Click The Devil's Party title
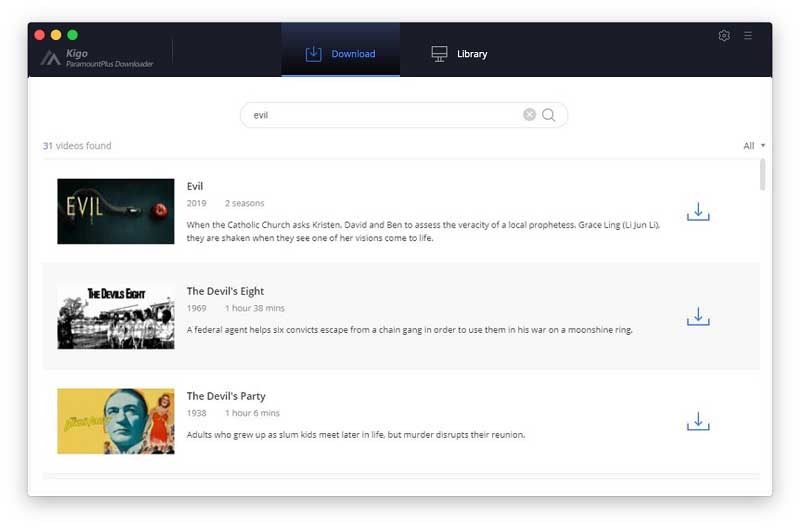This screenshot has width=800, height=529. 226,396
